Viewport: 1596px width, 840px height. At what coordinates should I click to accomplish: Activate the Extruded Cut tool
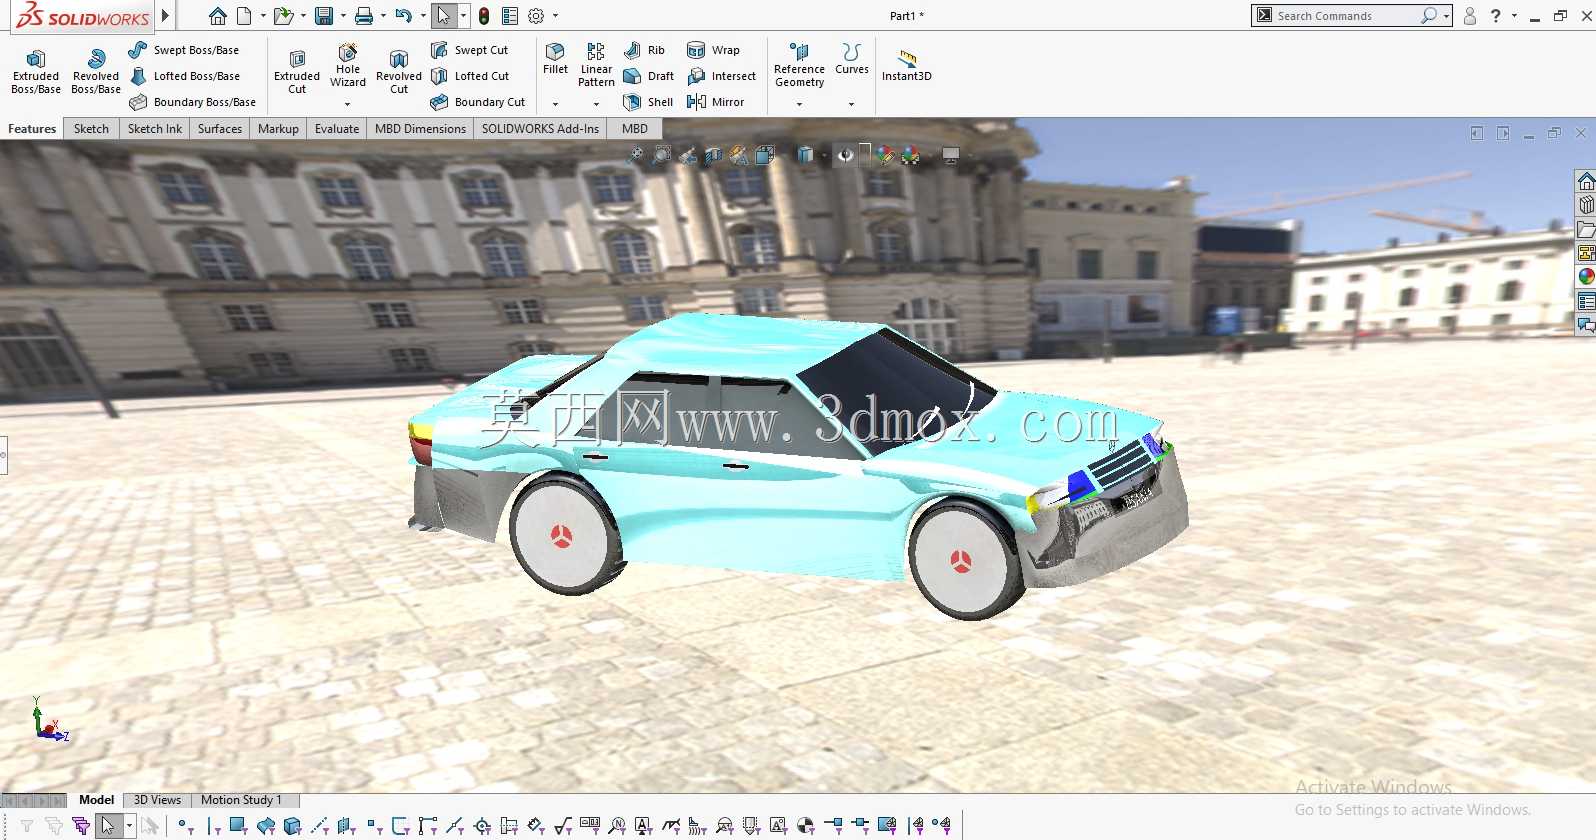click(x=297, y=72)
